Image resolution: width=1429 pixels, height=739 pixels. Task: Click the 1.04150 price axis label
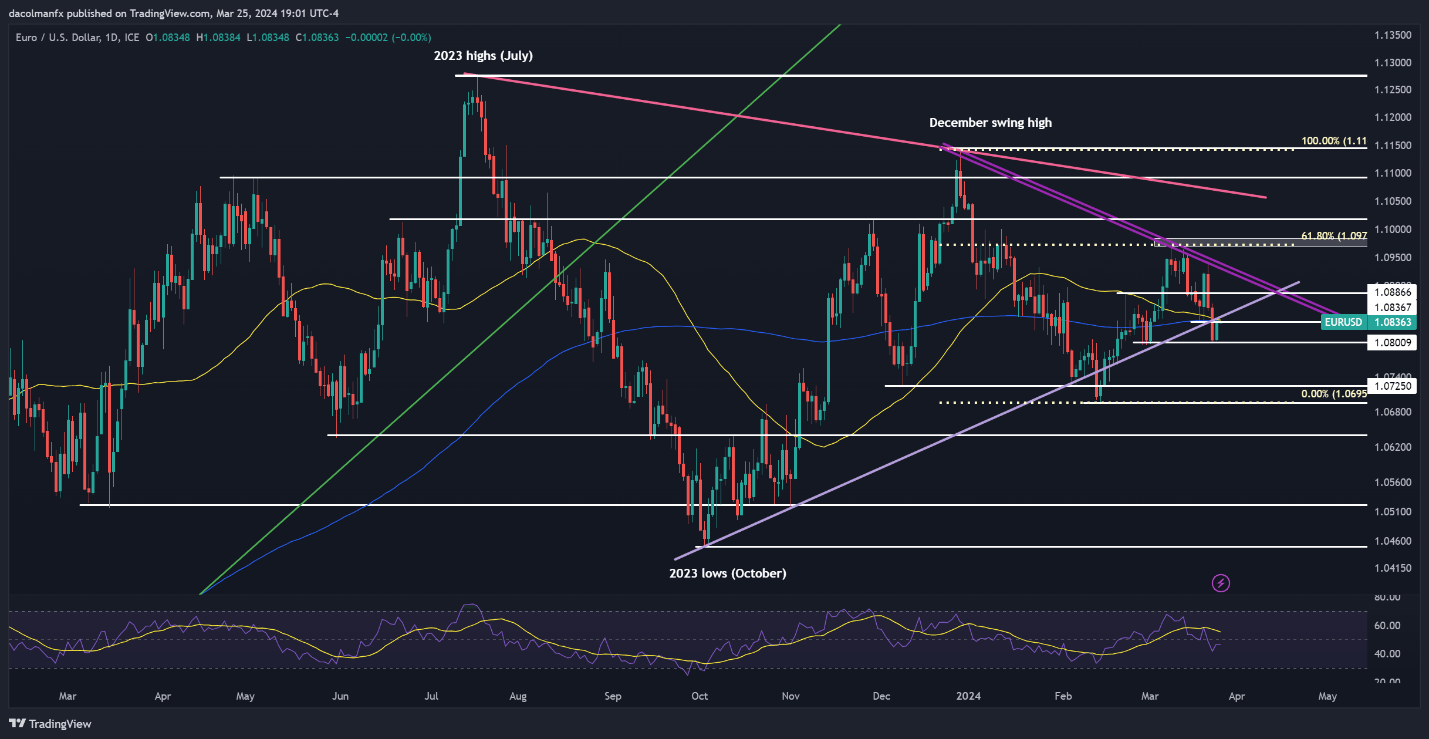pyautogui.click(x=1393, y=568)
